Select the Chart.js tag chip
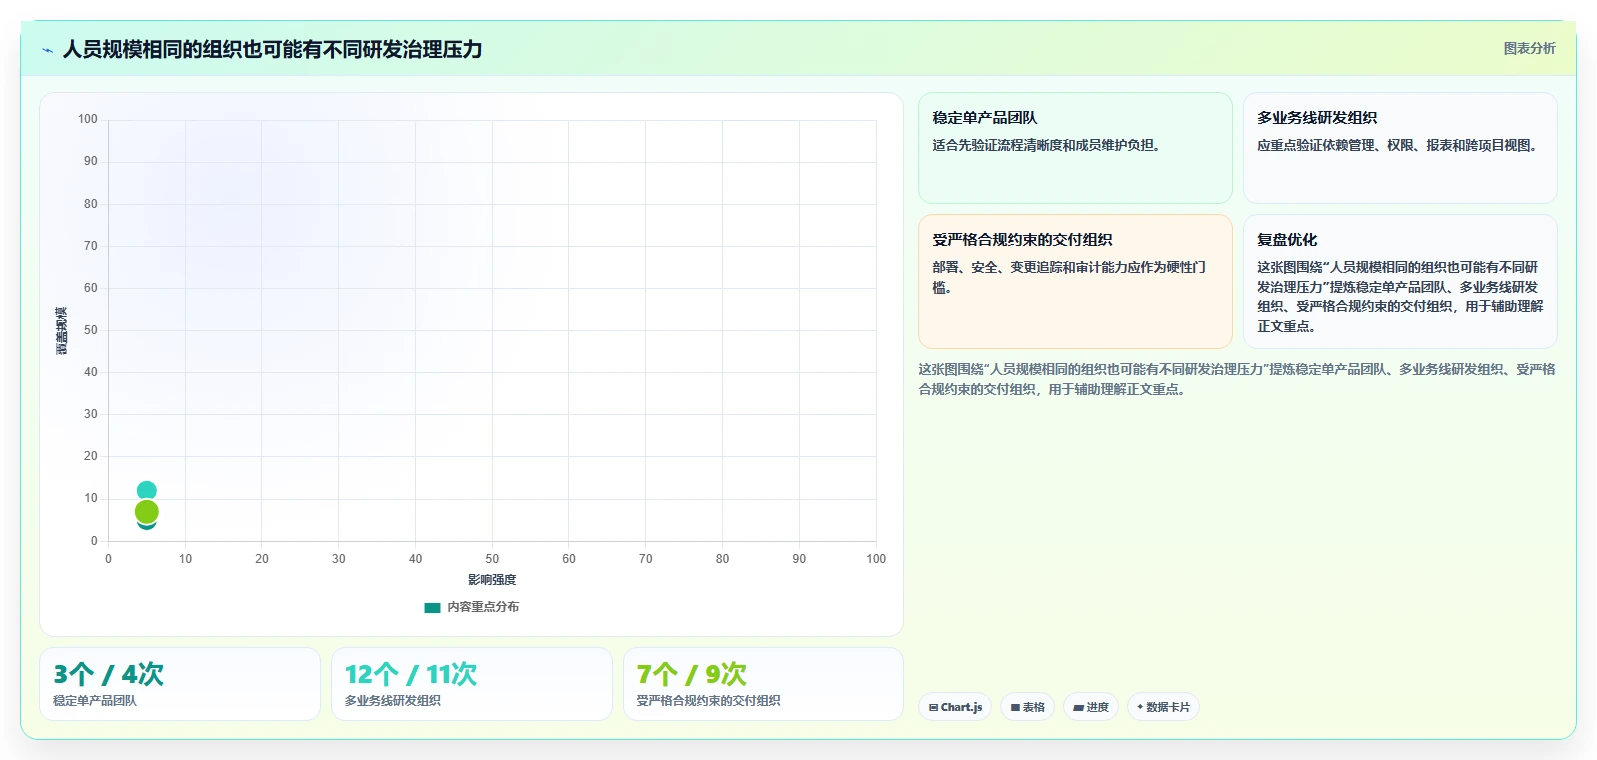 click(x=955, y=707)
